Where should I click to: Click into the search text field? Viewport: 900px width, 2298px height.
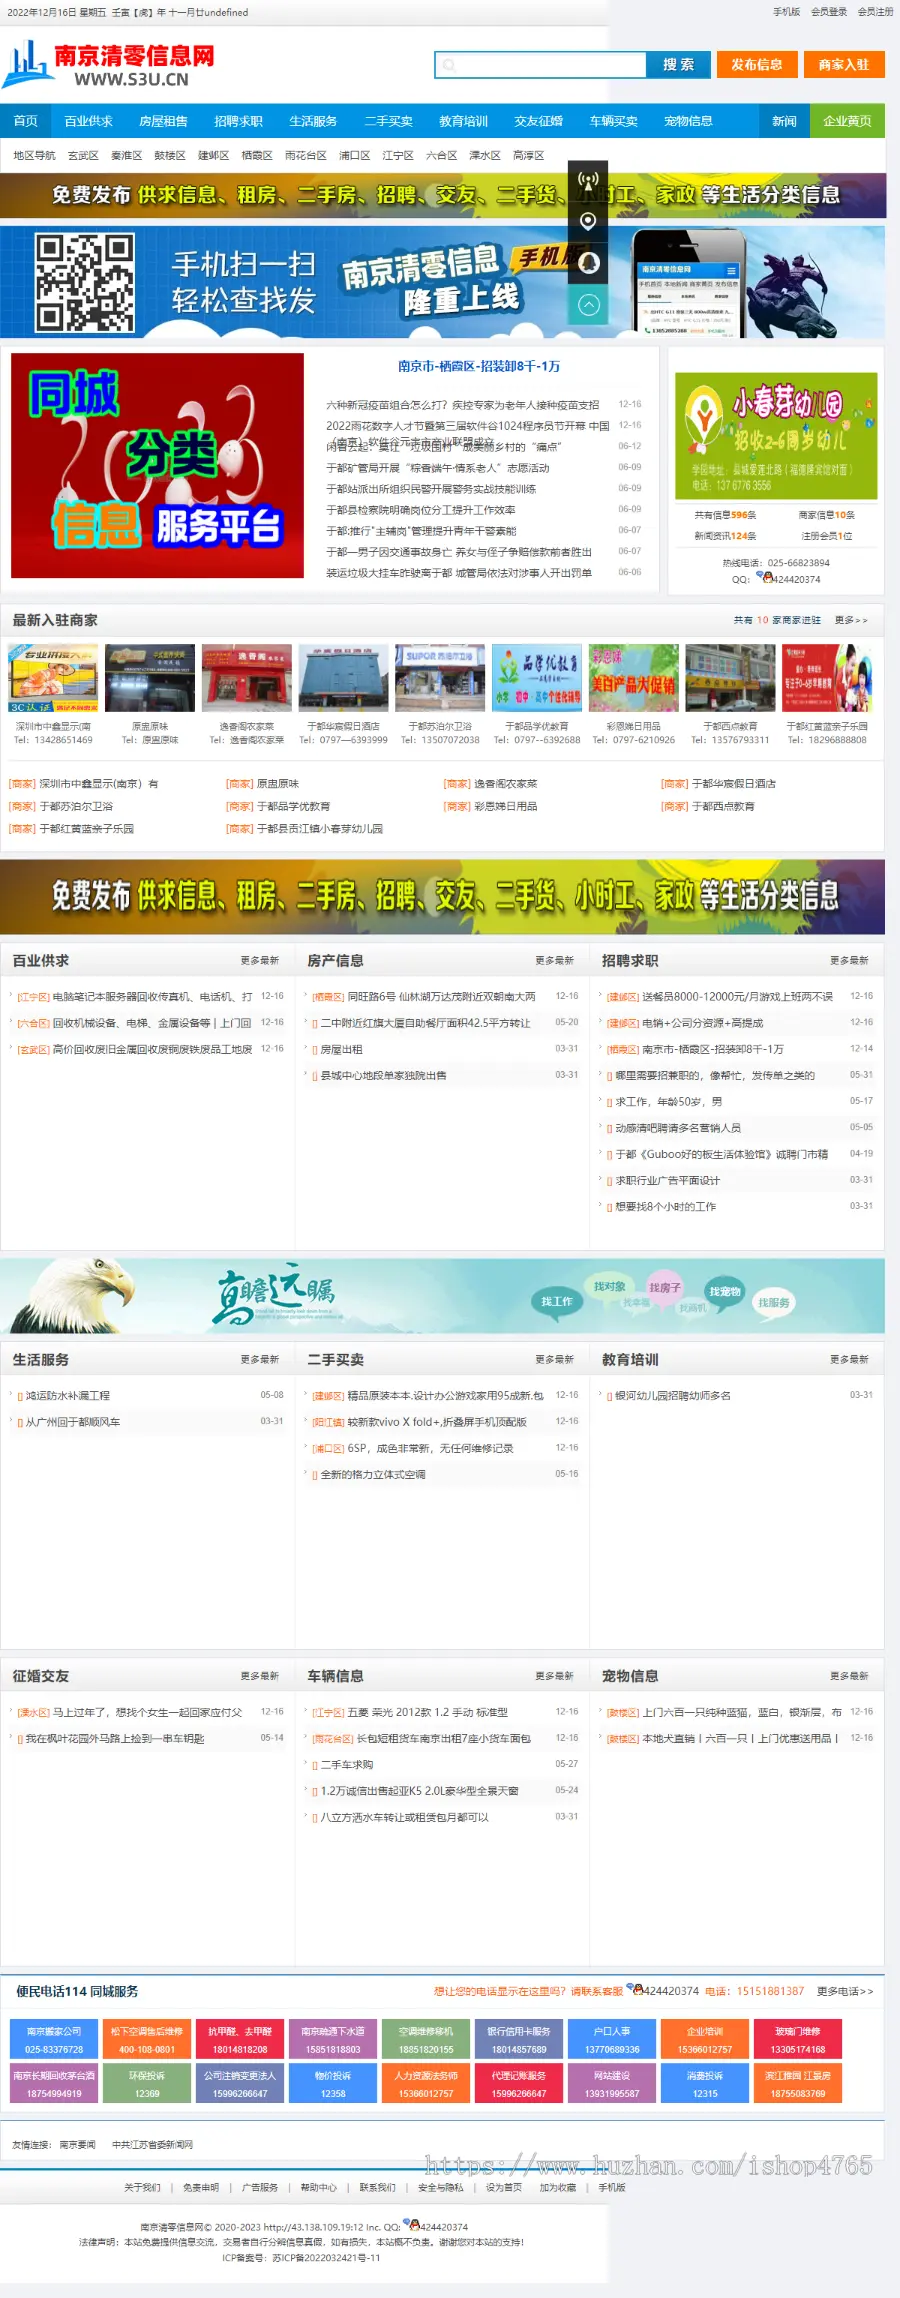[541, 65]
